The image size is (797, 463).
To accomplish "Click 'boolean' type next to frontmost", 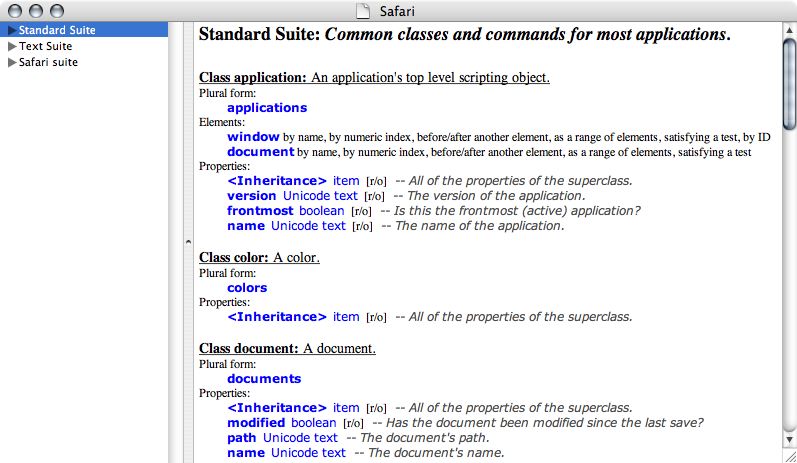I will (x=321, y=211).
